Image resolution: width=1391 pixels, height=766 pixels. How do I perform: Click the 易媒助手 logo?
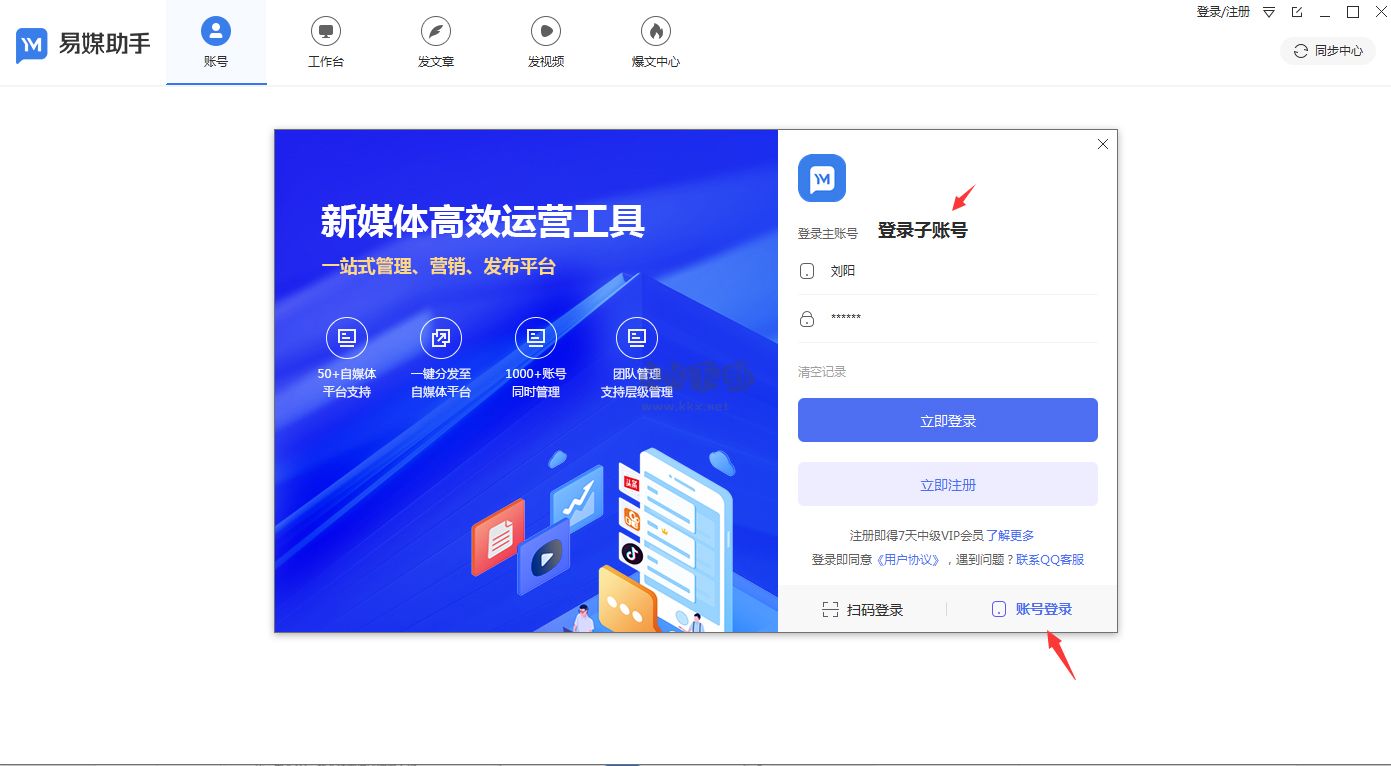pos(83,44)
